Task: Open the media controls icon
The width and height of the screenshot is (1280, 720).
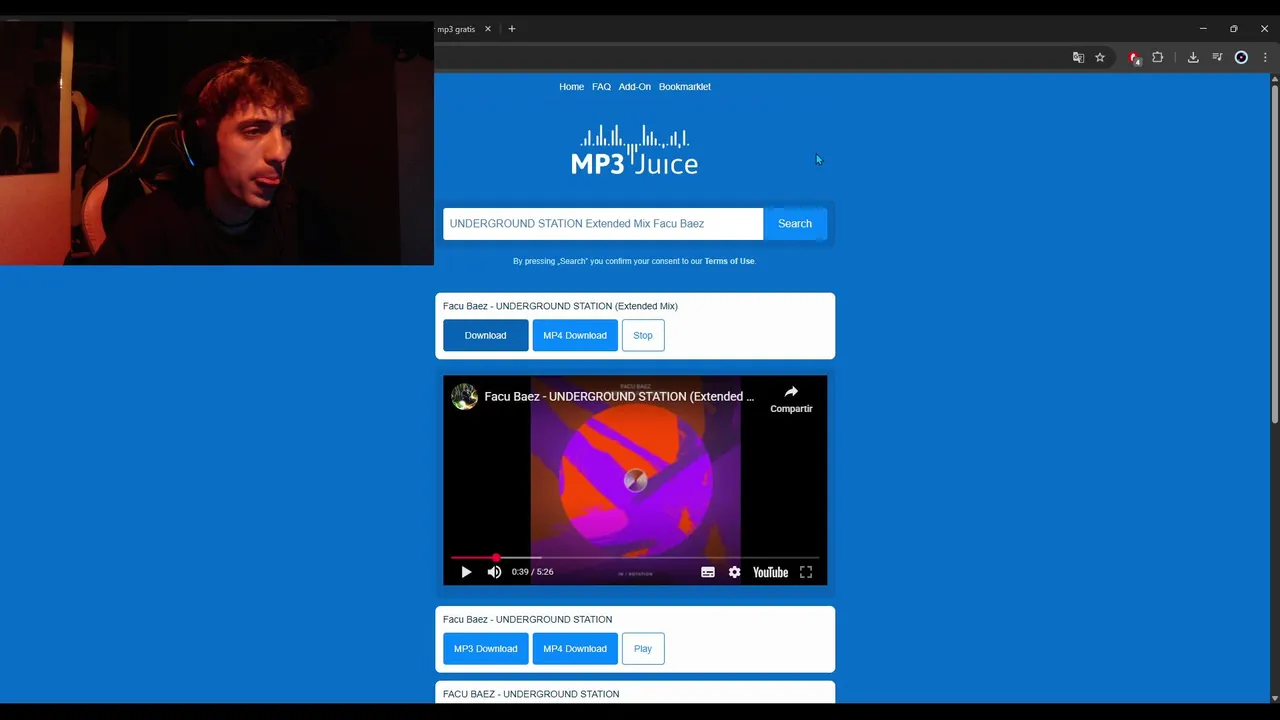Action: click(1217, 58)
